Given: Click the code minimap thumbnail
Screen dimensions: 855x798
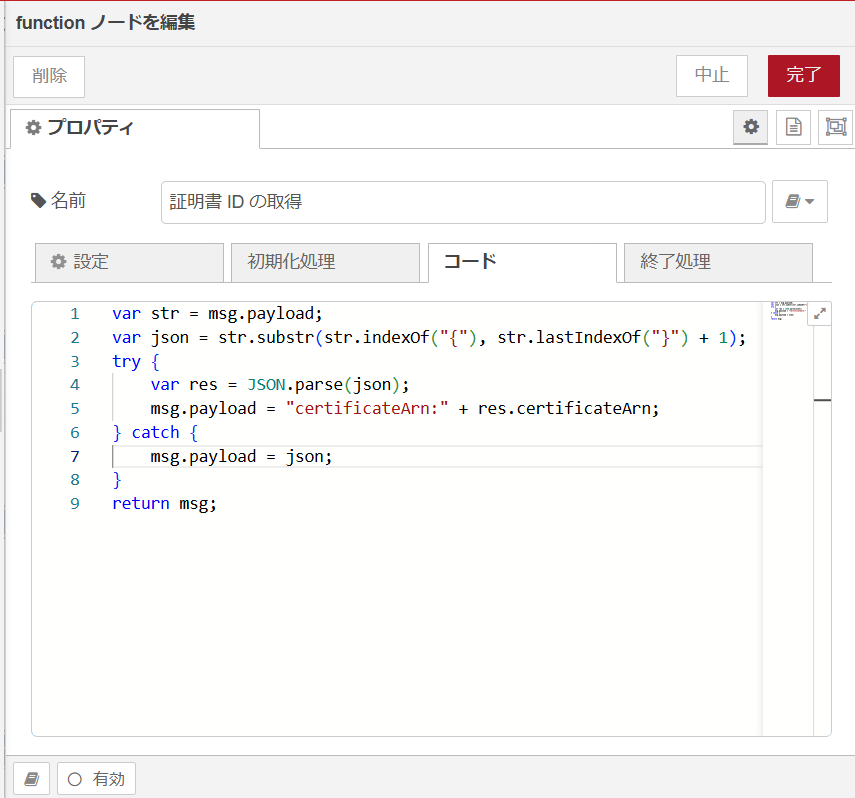Looking at the screenshot, I should click(x=788, y=311).
